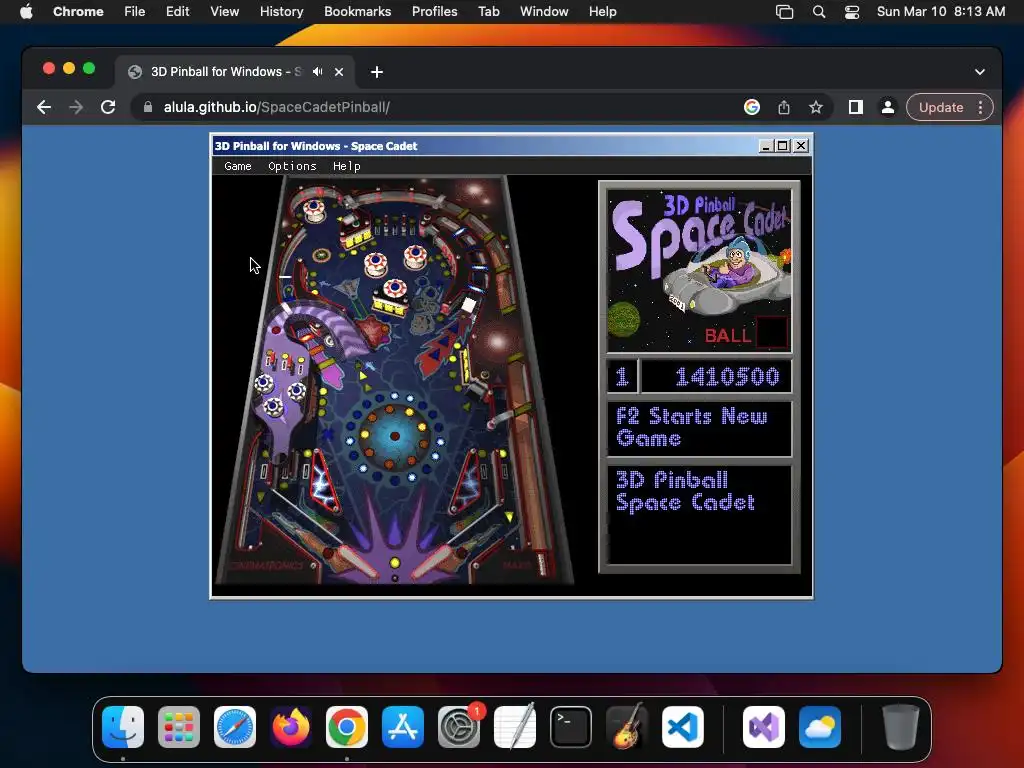
Task: Click the Space Cadet logo artwork
Action: 699,270
